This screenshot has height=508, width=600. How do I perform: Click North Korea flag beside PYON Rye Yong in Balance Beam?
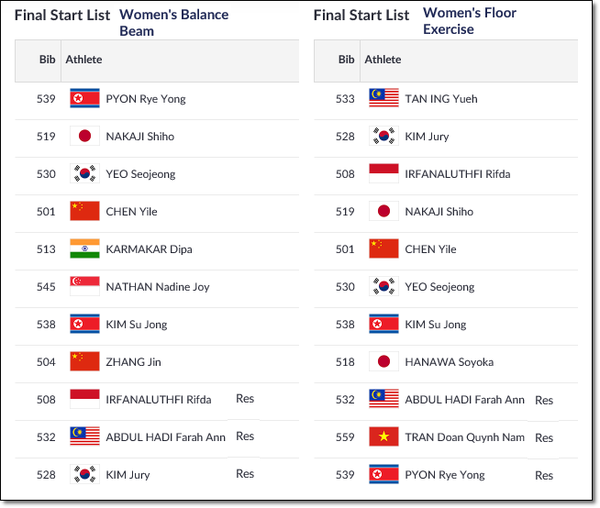tap(85, 98)
